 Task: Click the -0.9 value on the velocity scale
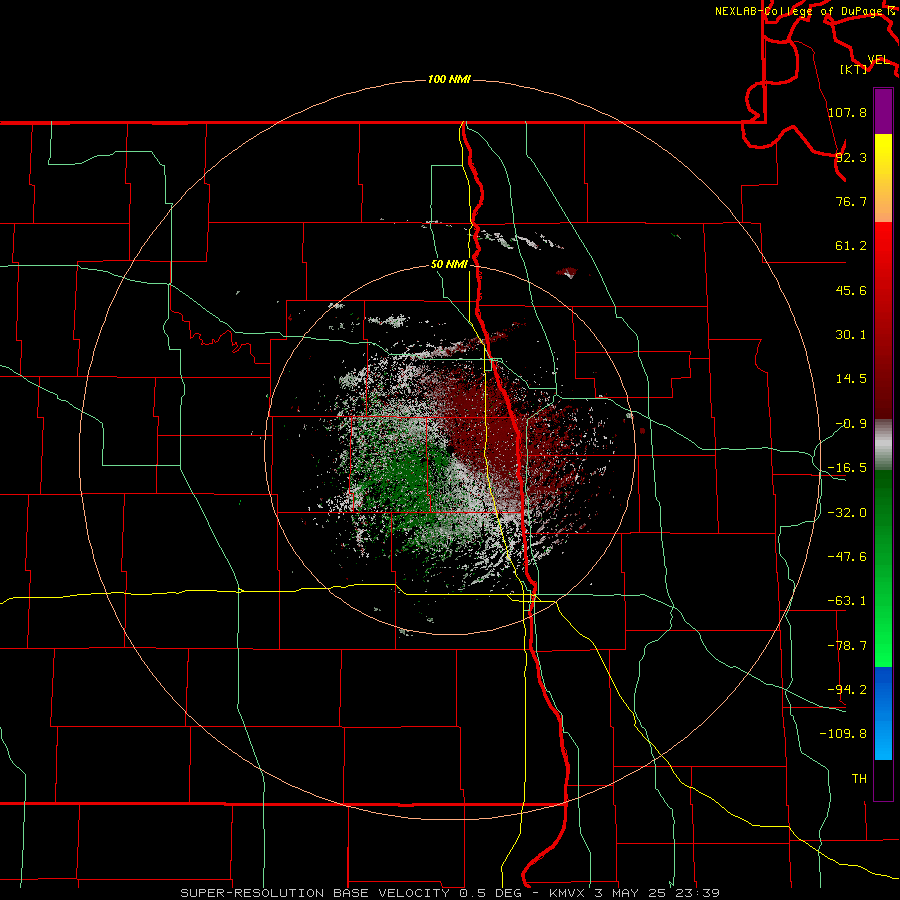click(851, 424)
